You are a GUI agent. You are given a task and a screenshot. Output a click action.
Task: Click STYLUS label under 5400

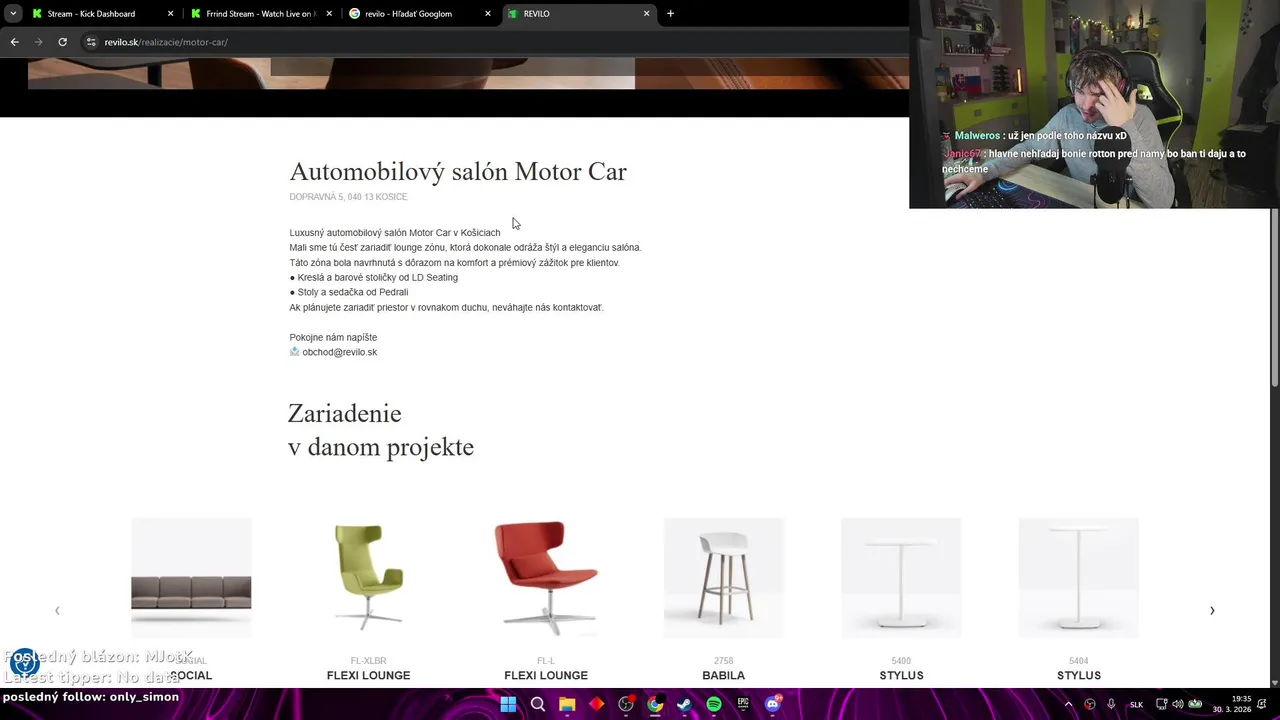click(x=901, y=675)
